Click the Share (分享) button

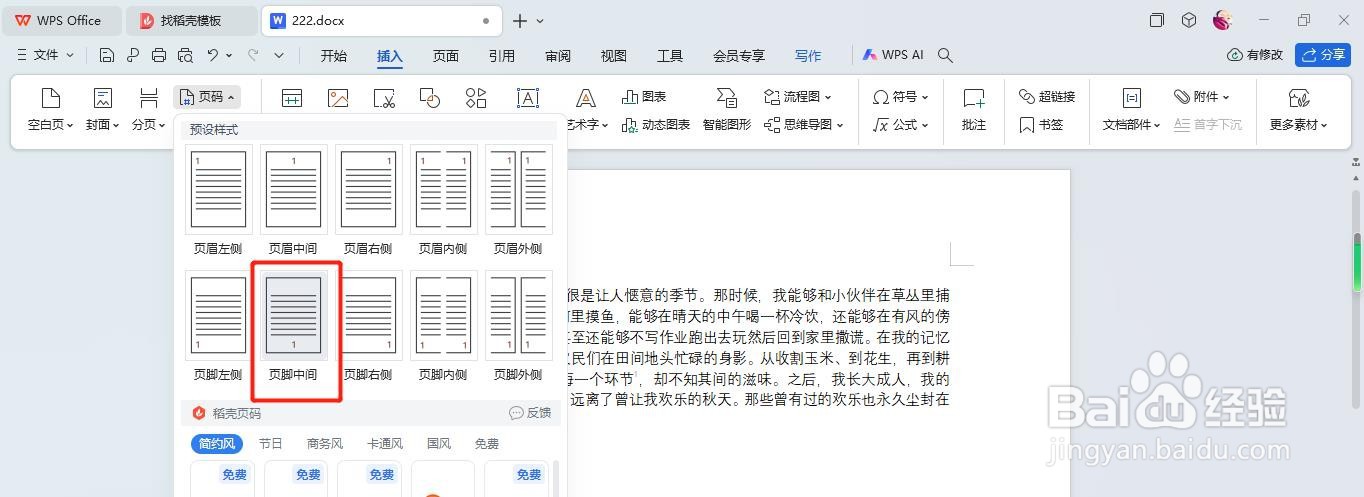click(1323, 55)
